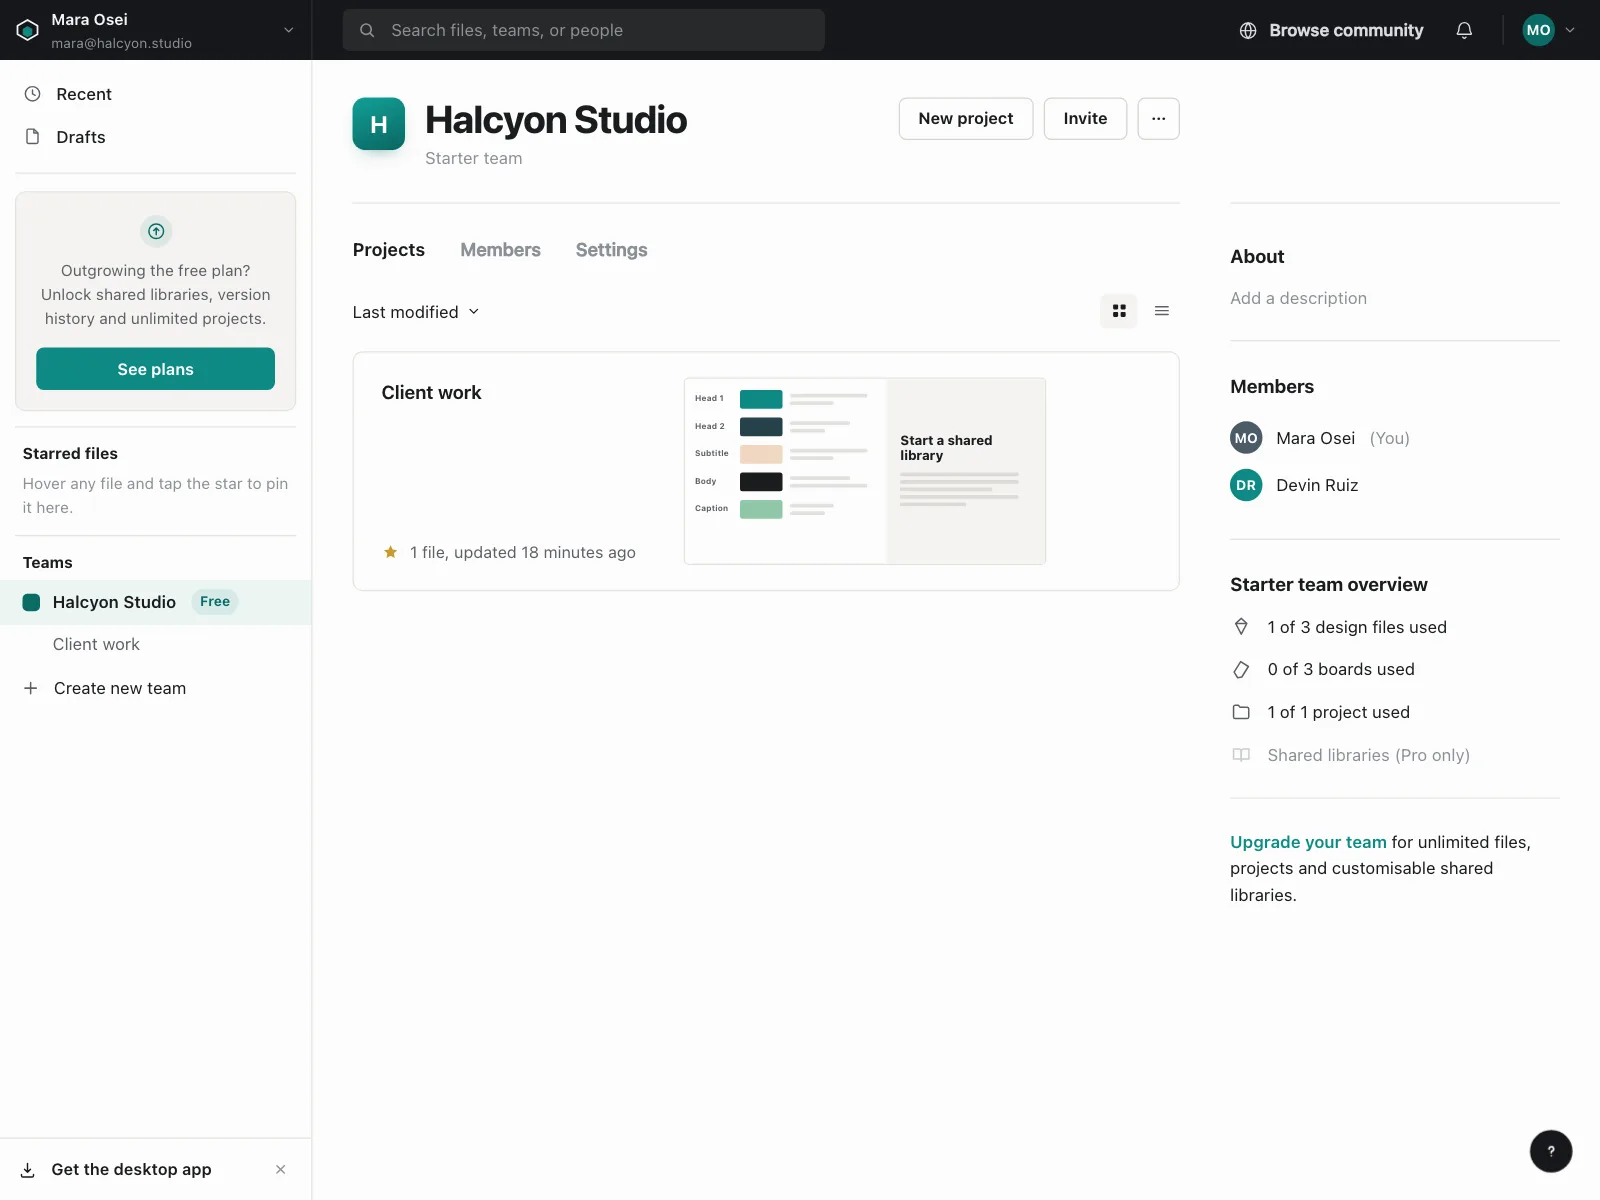Select the Projects tab
The height and width of the screenshot is (1200, 1600).
[x=389, y=250]
